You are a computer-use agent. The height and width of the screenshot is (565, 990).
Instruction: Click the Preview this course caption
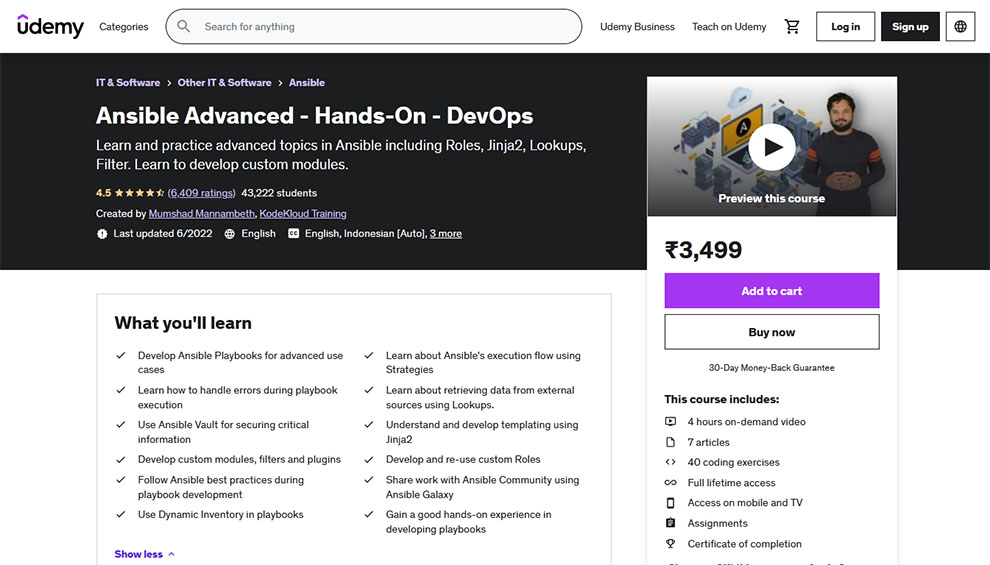click(772, 198)
